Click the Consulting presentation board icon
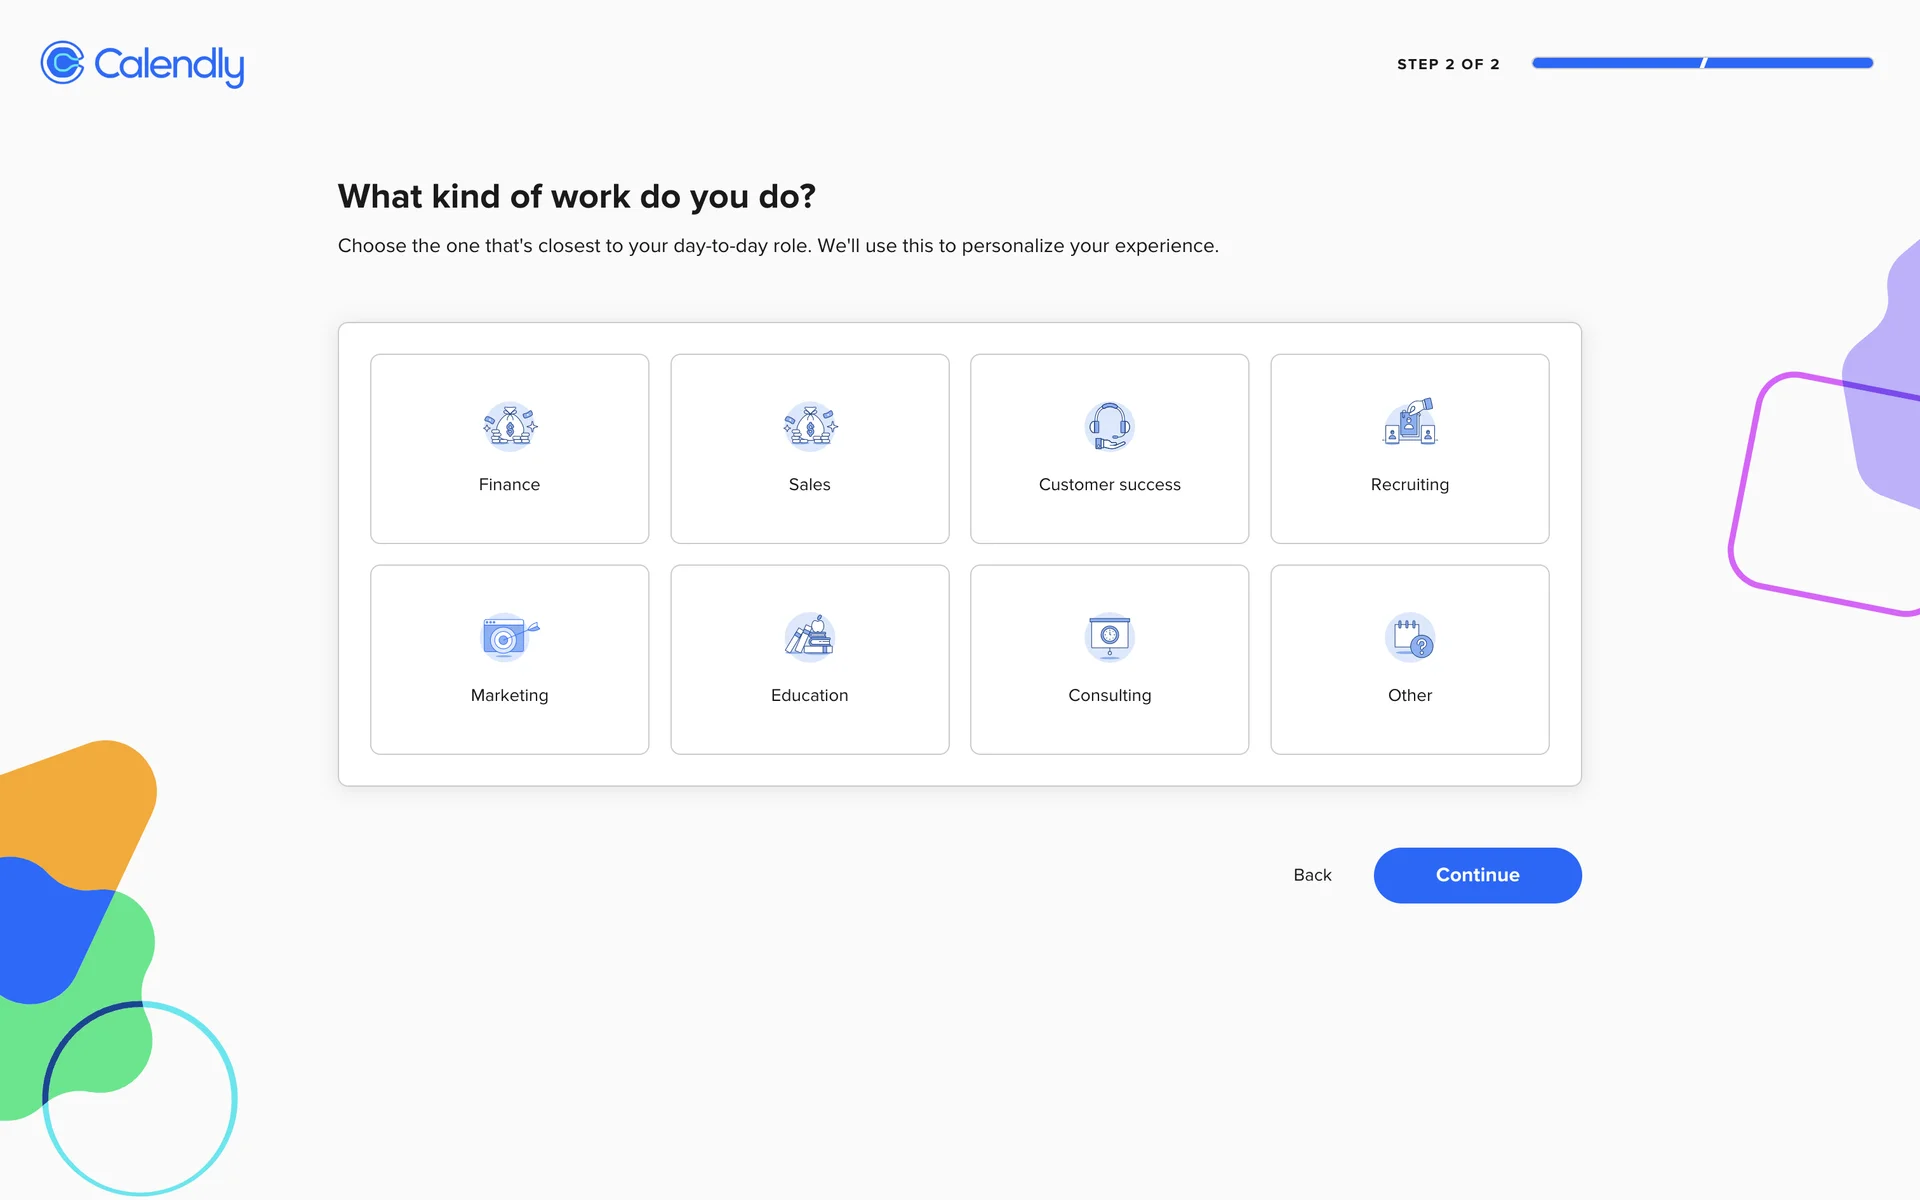The height and width of the screenshot is (1200, 1920). tap(1109, 637)
